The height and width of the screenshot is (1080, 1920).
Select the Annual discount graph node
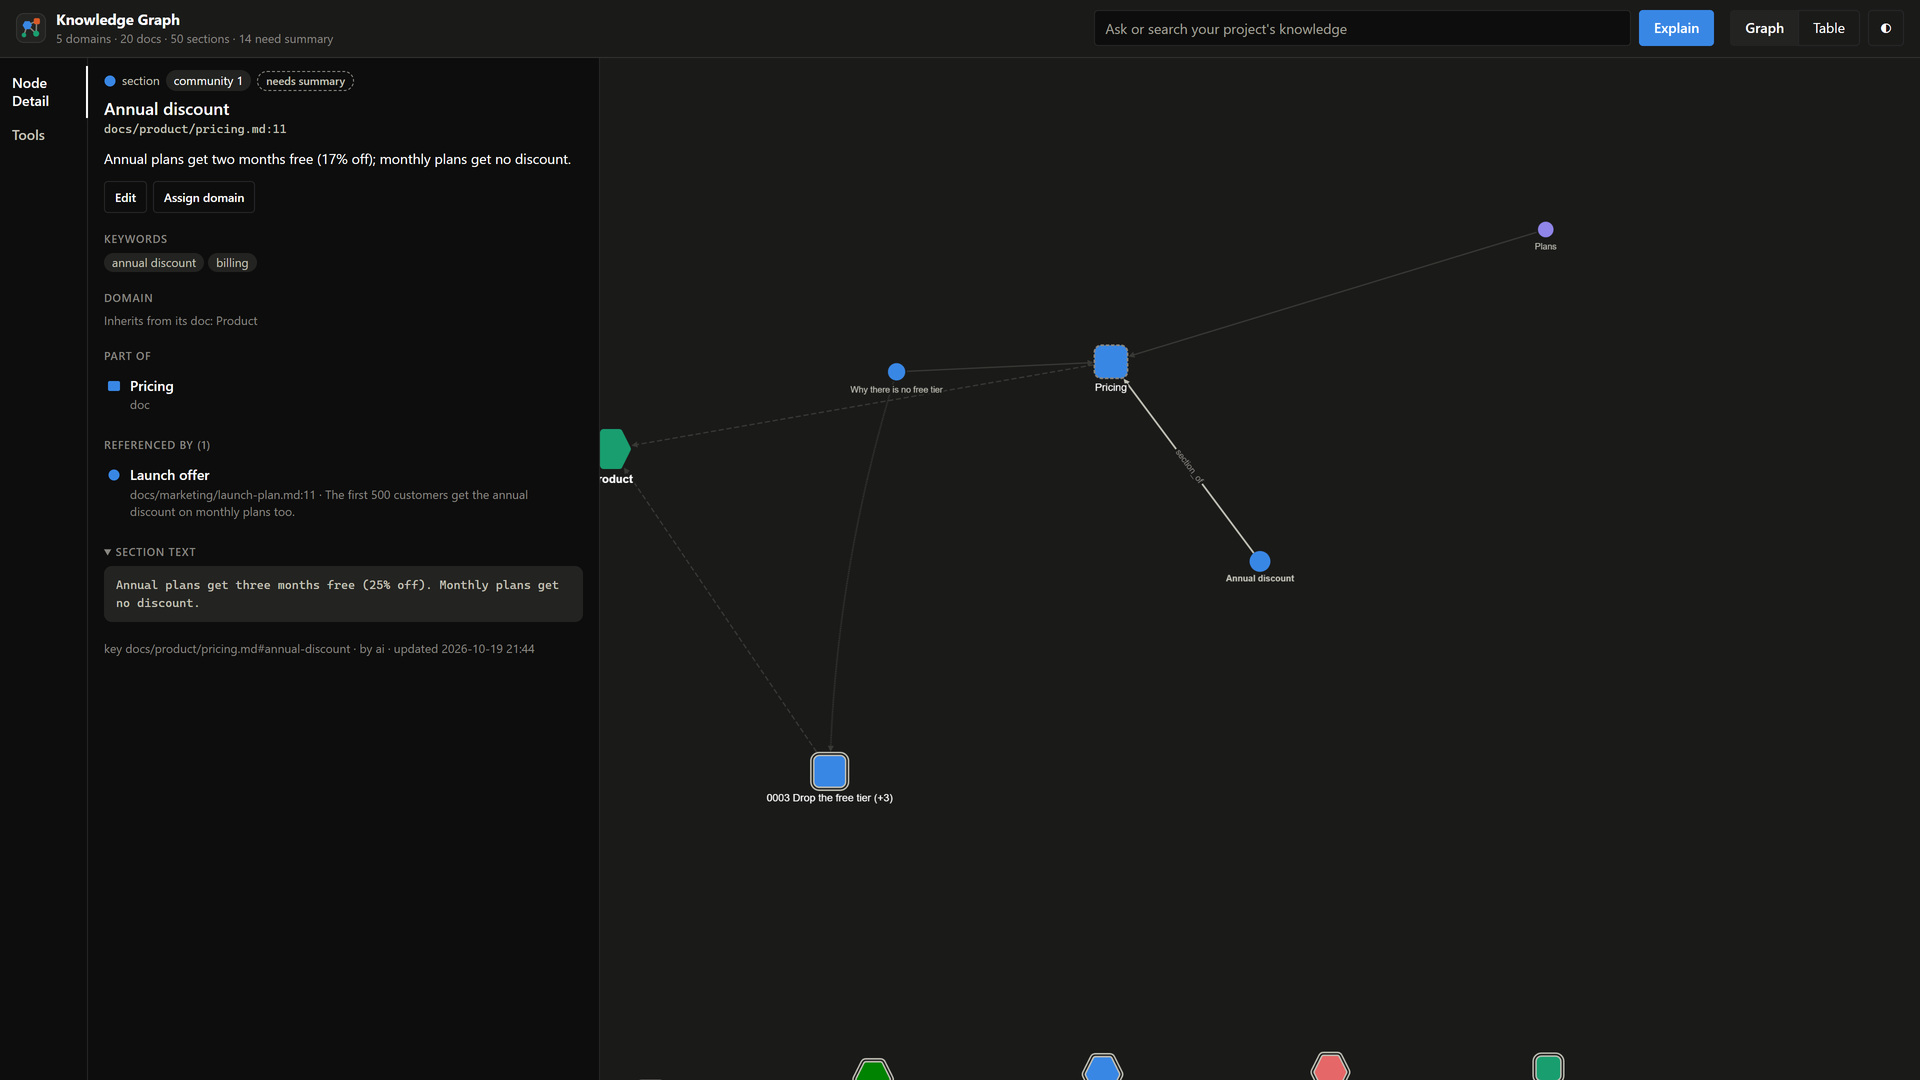1260,561
